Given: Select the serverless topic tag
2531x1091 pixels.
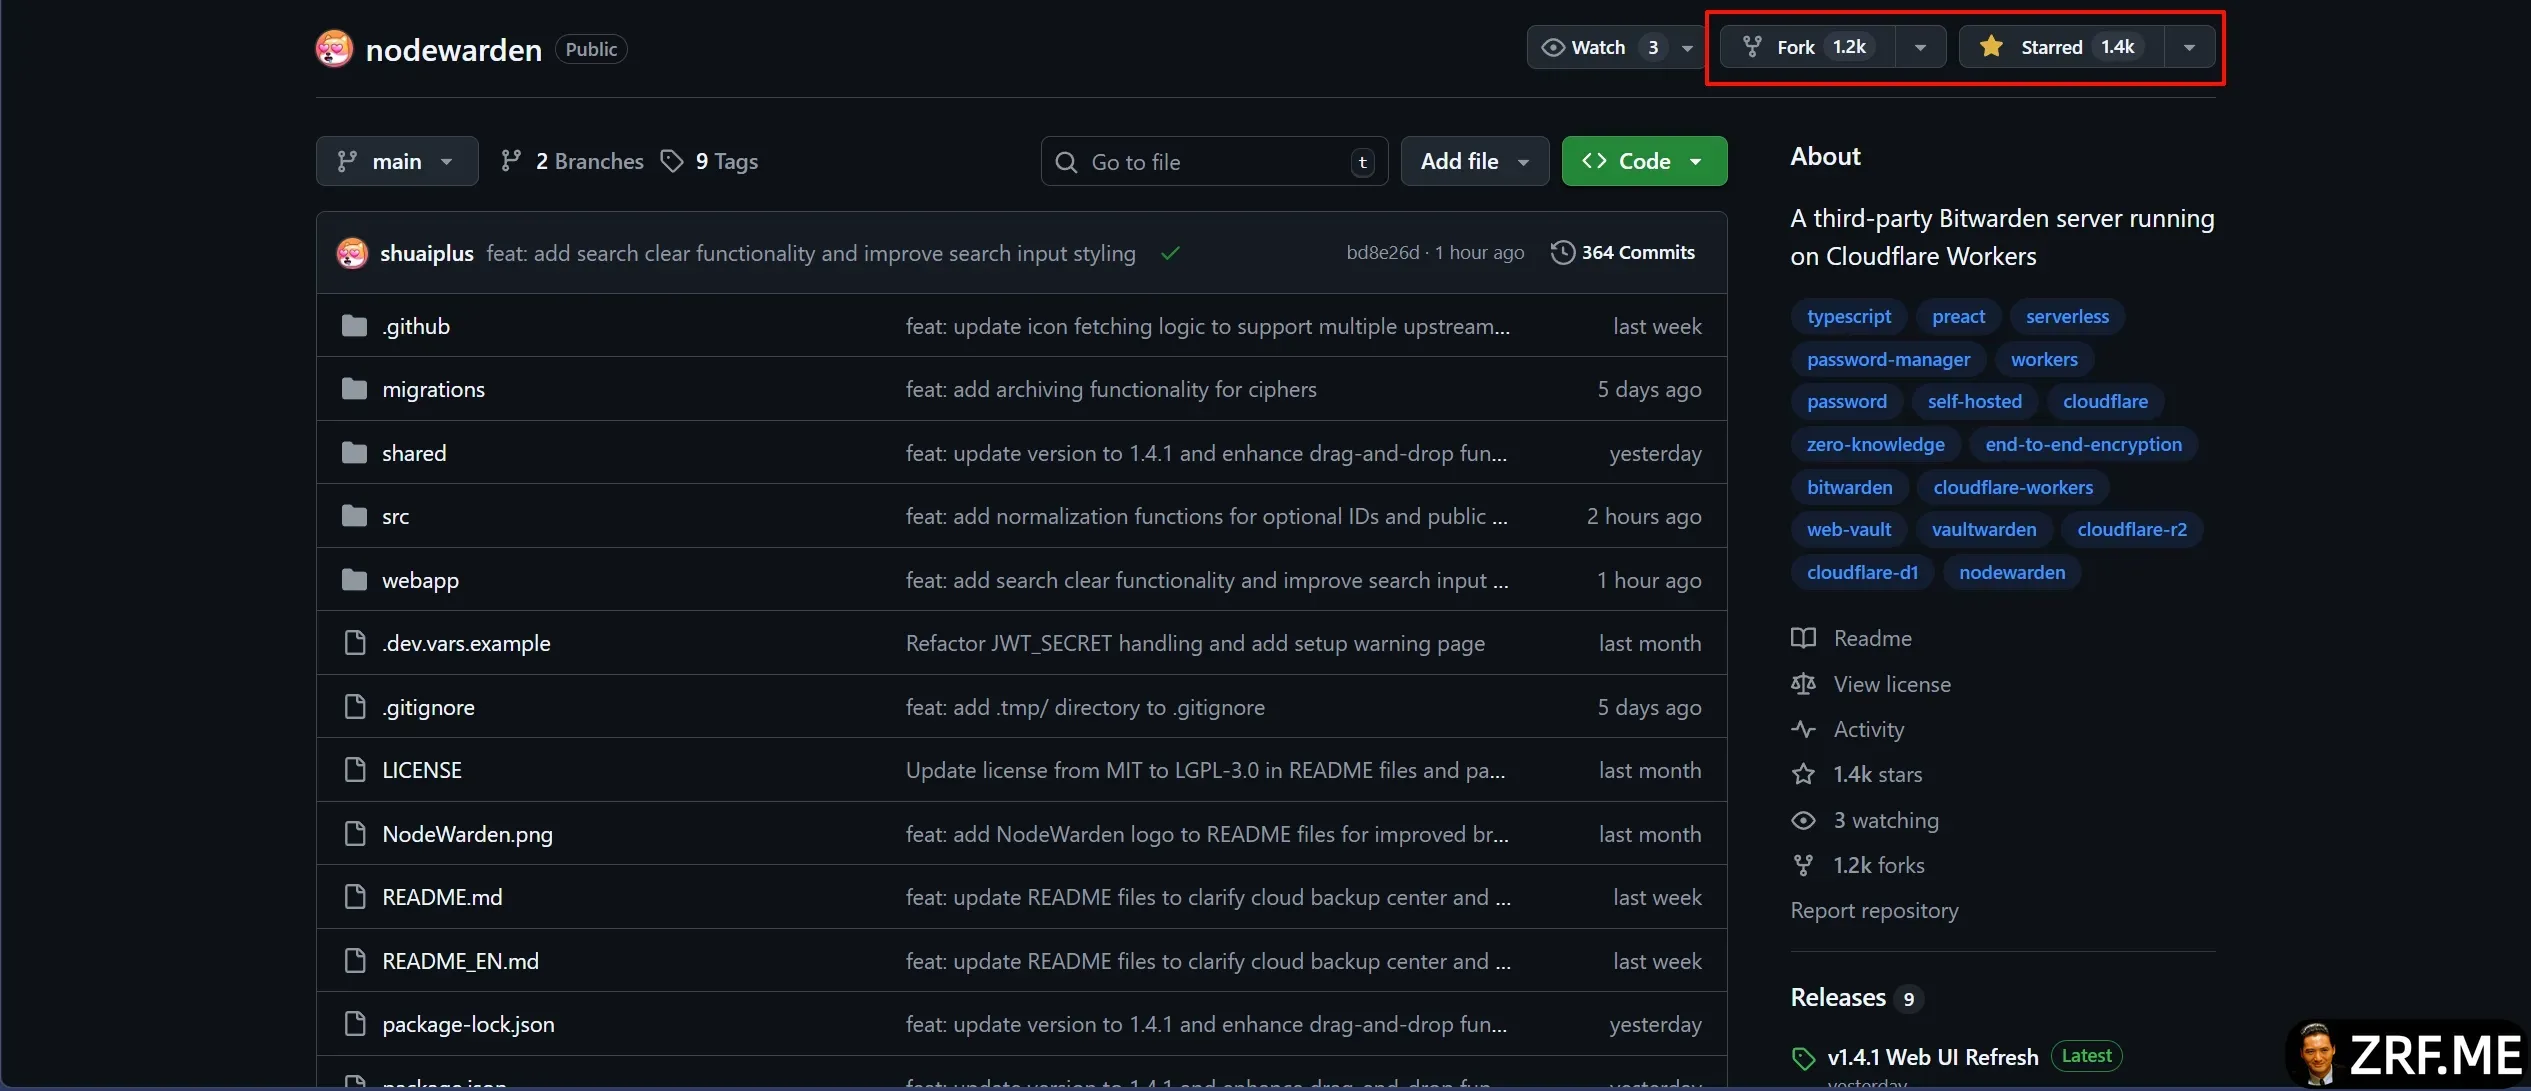Looking at the screenshot, I should coord(2067,316).
